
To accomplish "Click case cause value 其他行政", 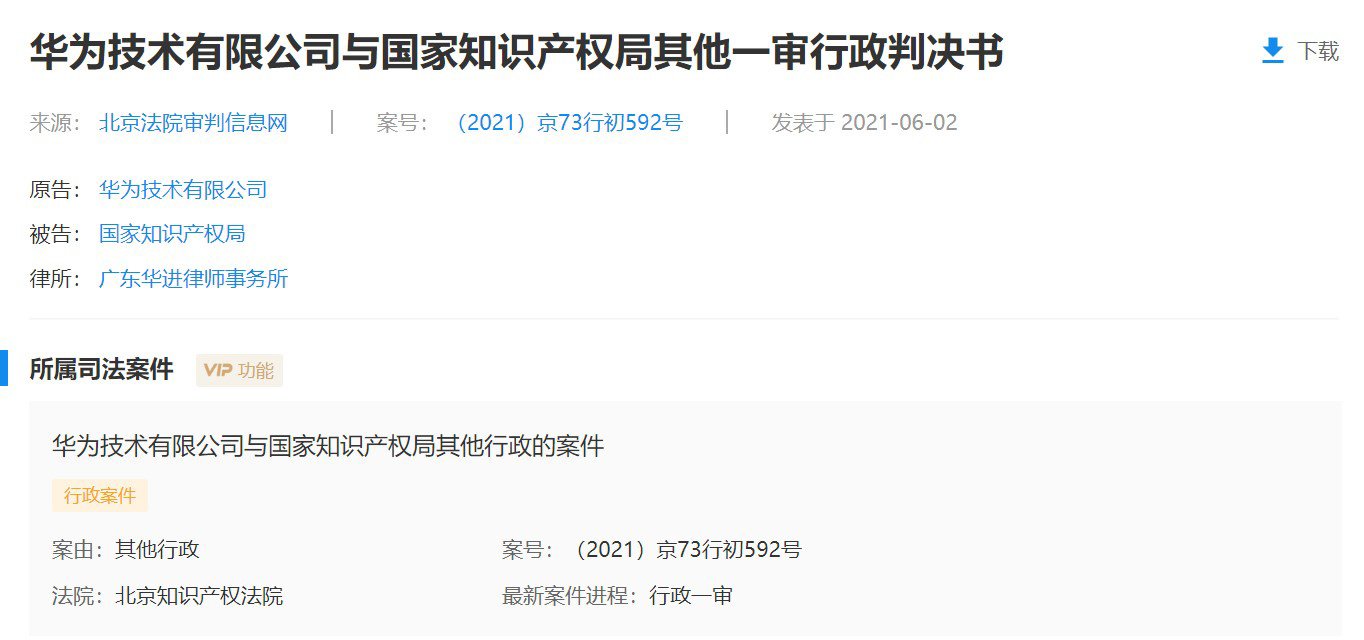I will pos(157,550).
